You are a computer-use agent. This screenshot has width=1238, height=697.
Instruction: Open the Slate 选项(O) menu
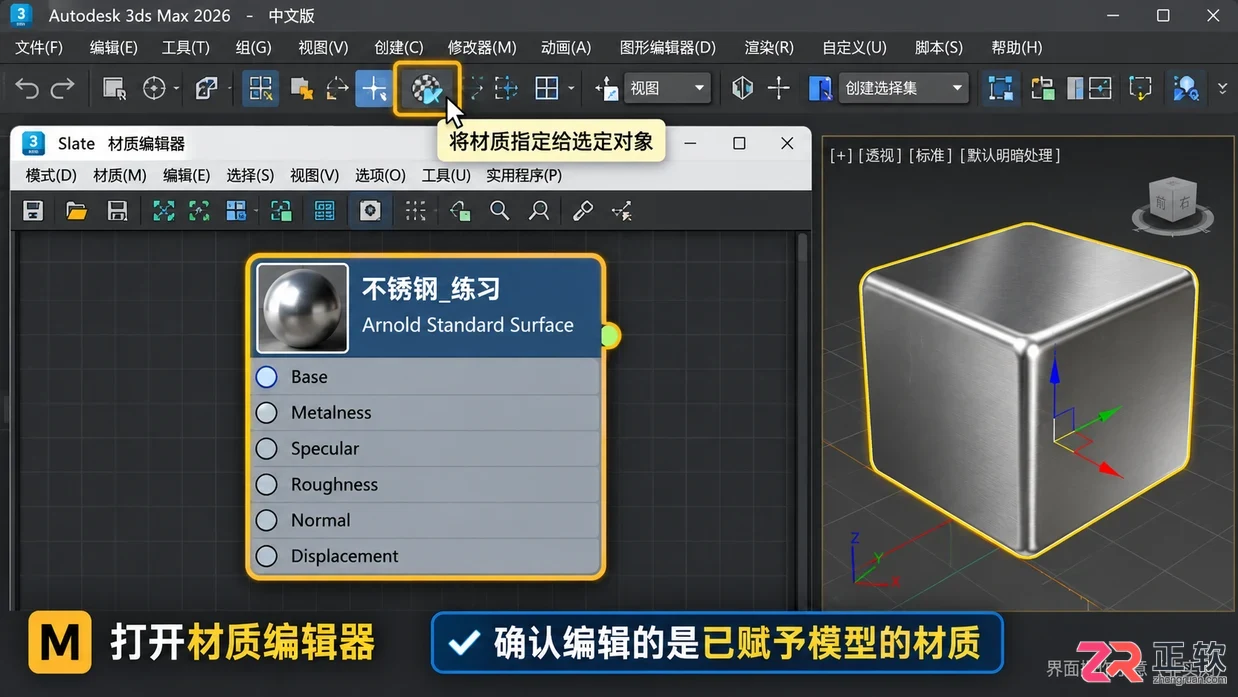point(380,175)
